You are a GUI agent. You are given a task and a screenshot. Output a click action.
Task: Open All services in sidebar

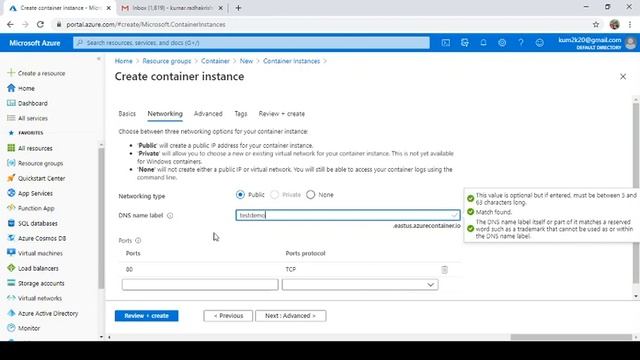pos(33,118)
